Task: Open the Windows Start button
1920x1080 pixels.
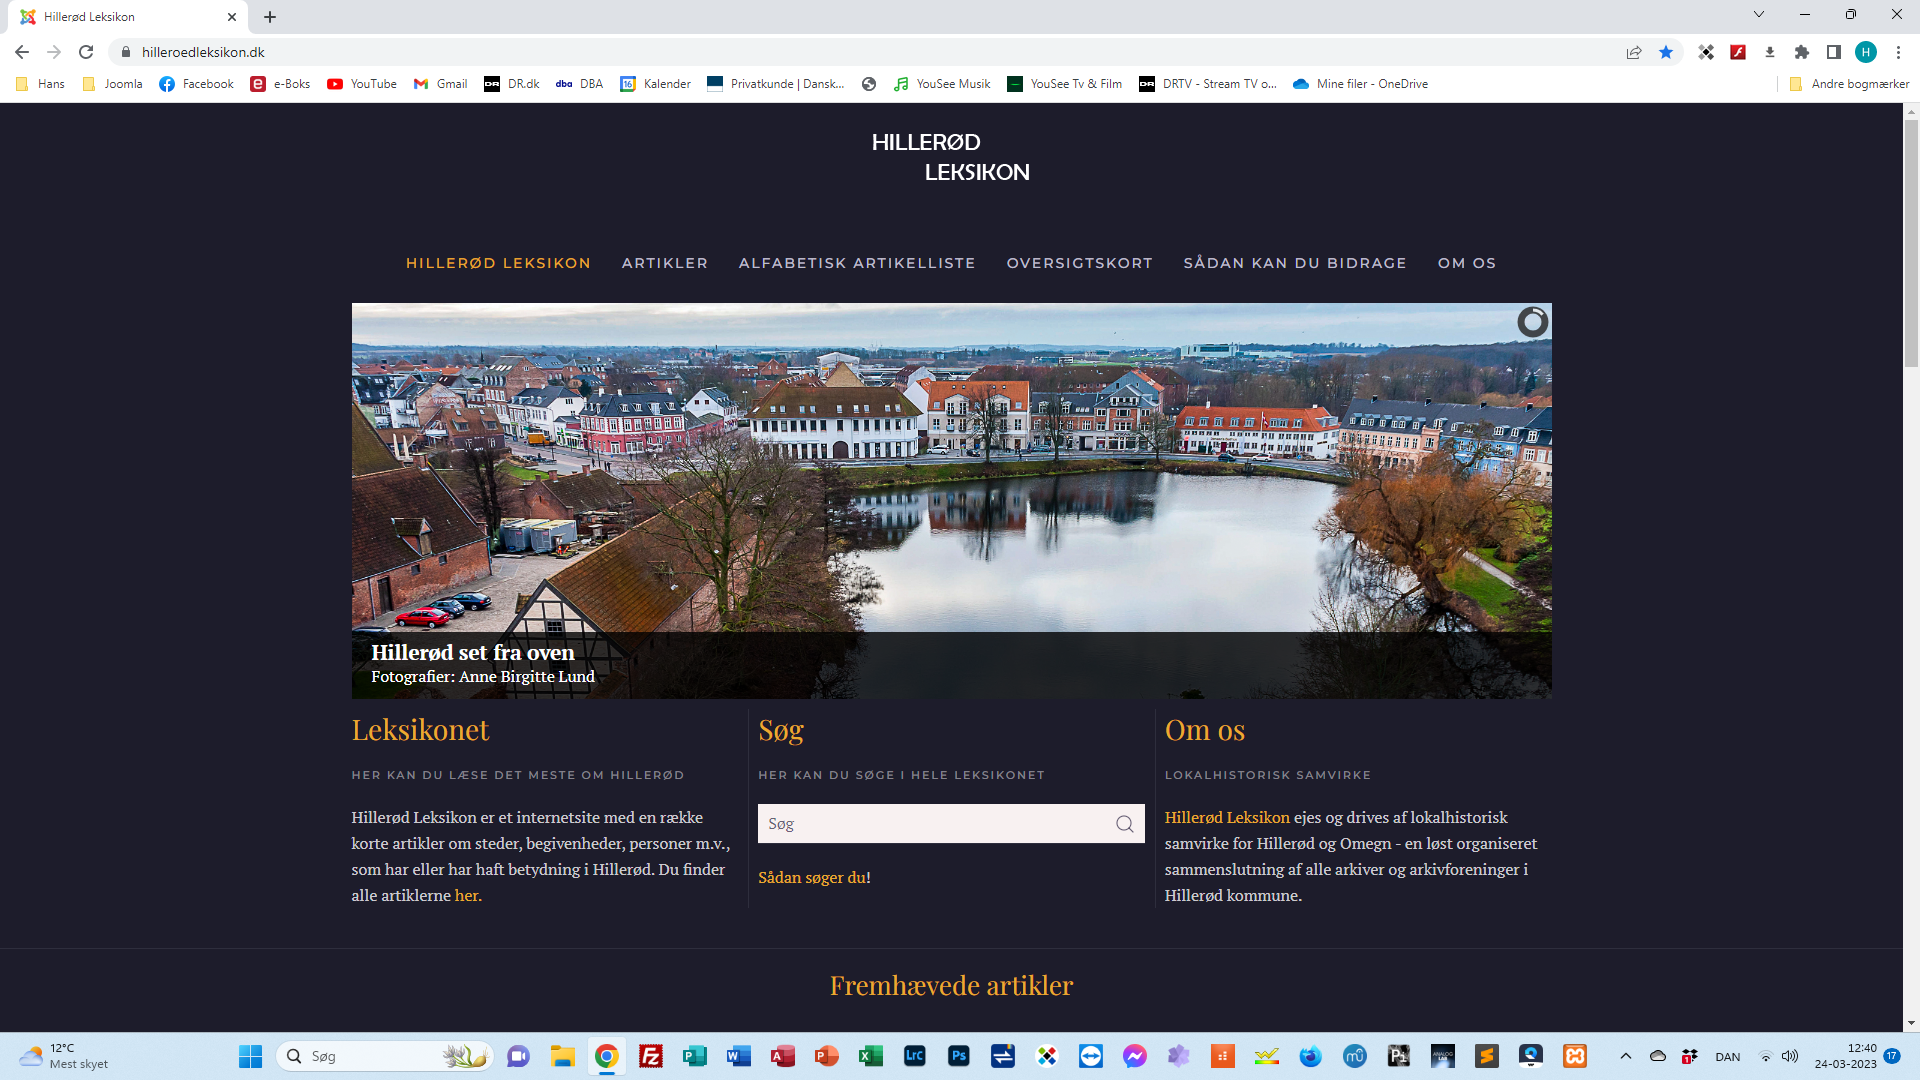Action: 250,1056
